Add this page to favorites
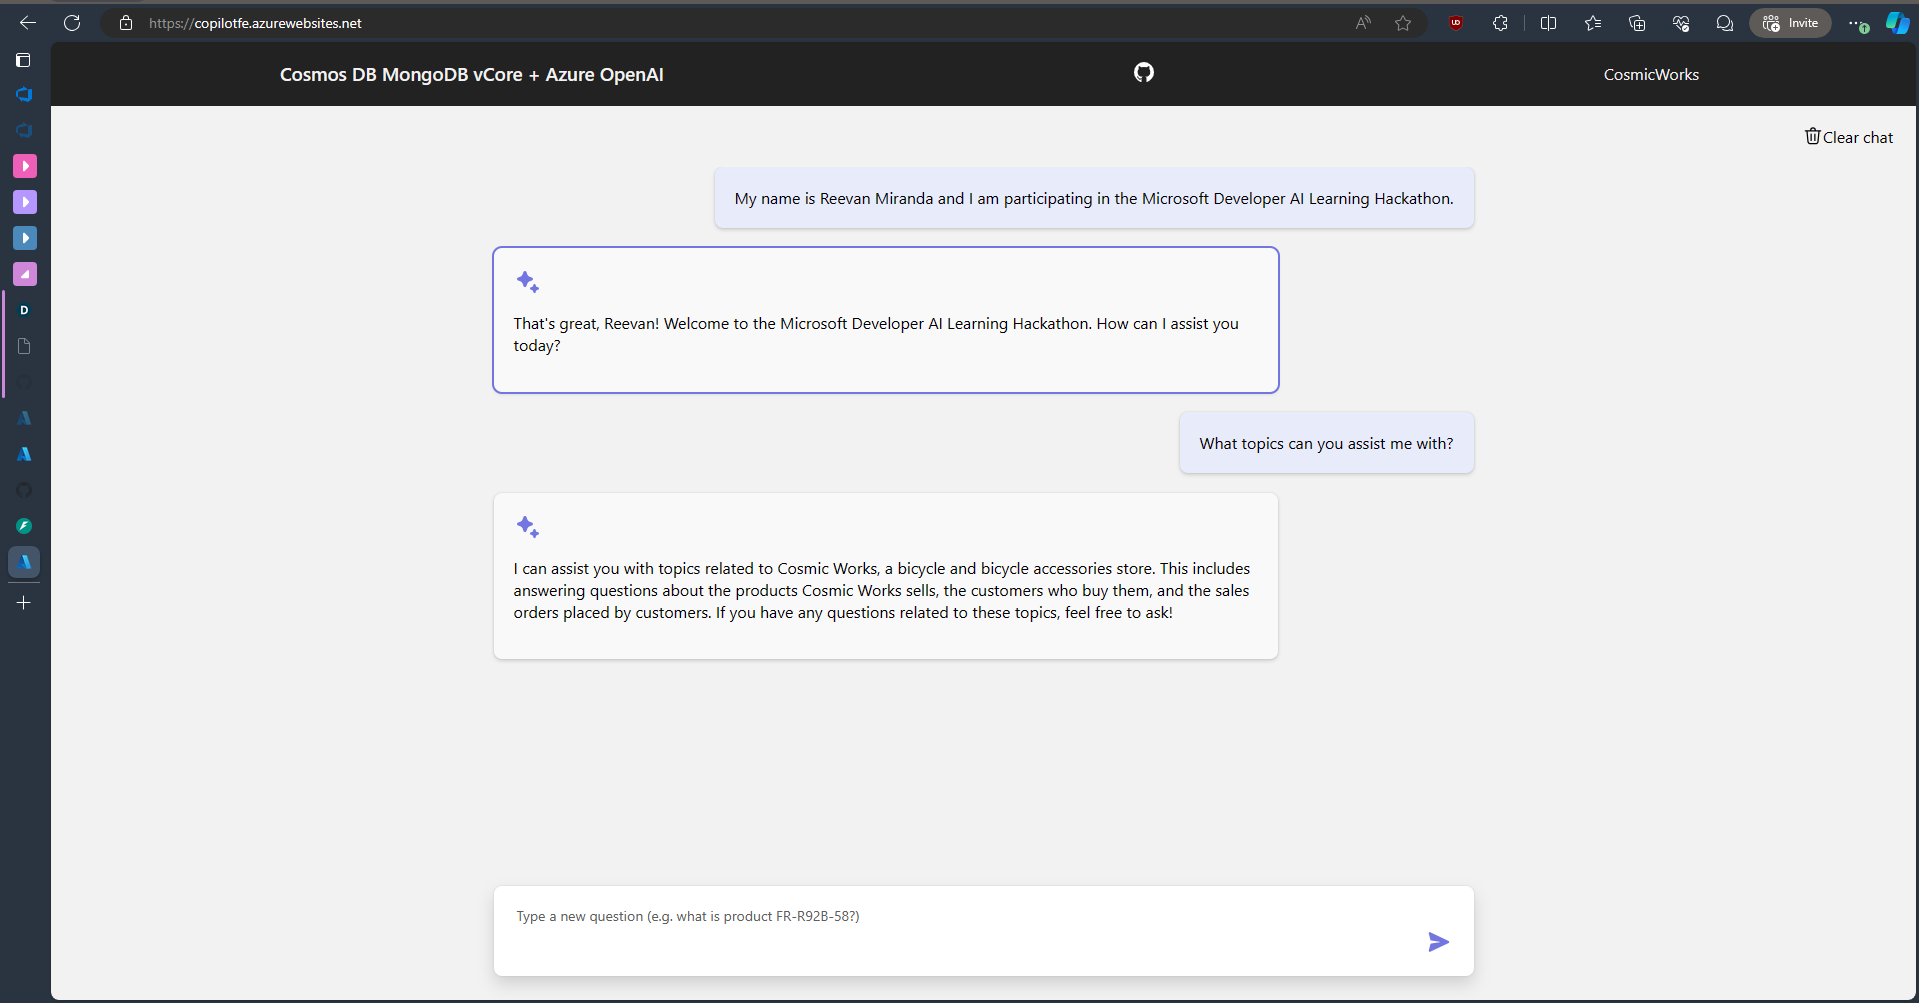Screen dimensions: 1919x1003 pos(1403,23)
